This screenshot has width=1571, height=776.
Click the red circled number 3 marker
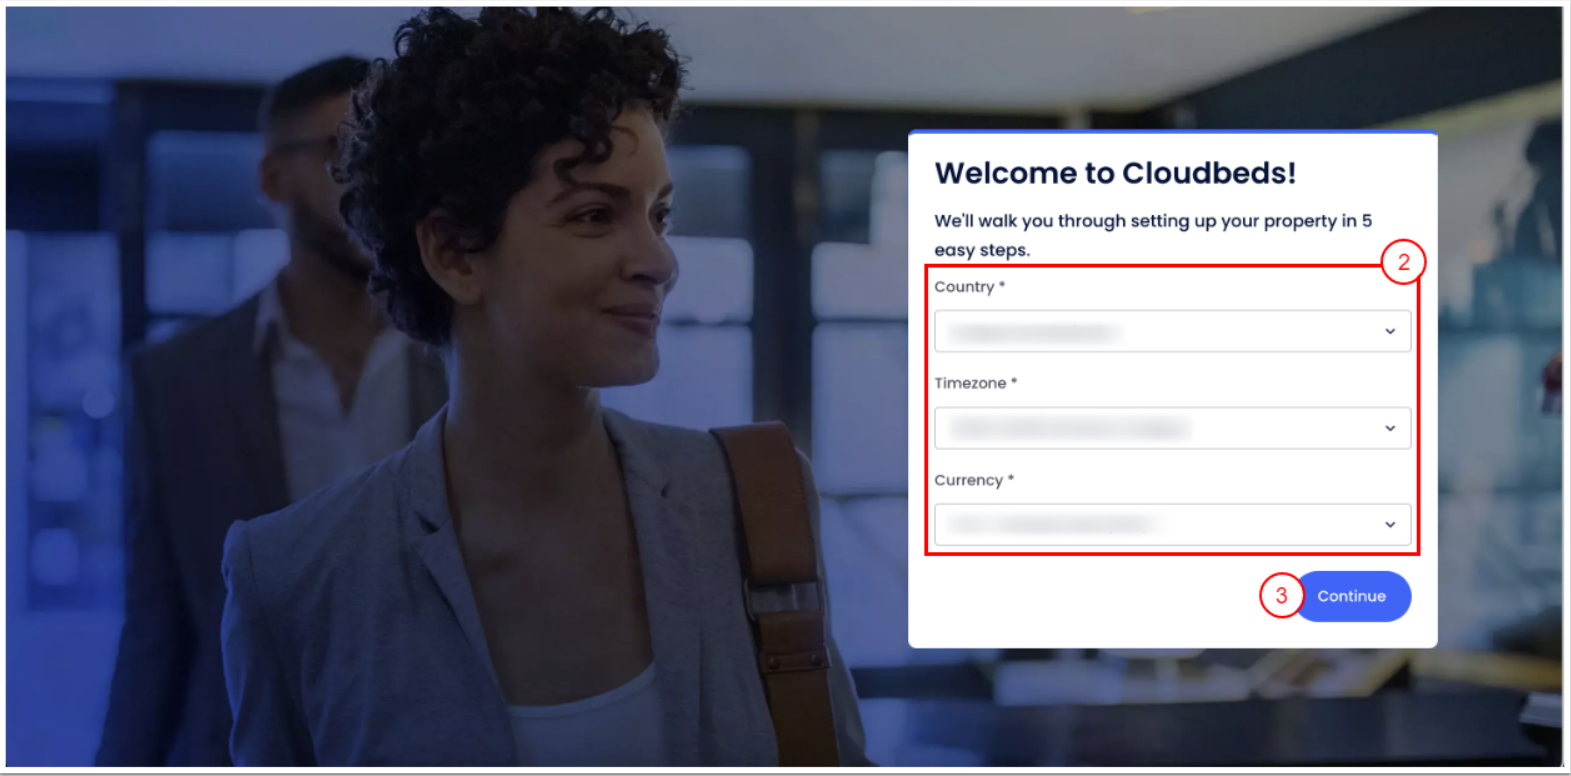(x=1281, y=596)
